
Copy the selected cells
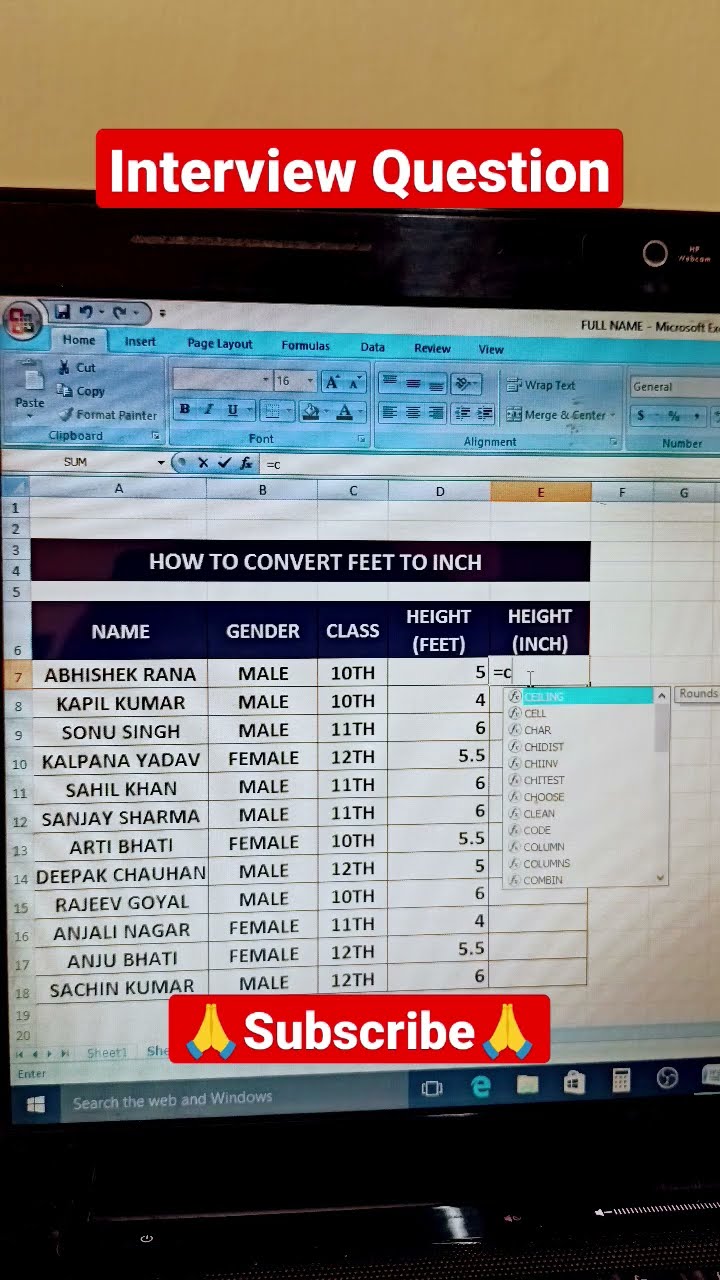(x=65, y=391)
